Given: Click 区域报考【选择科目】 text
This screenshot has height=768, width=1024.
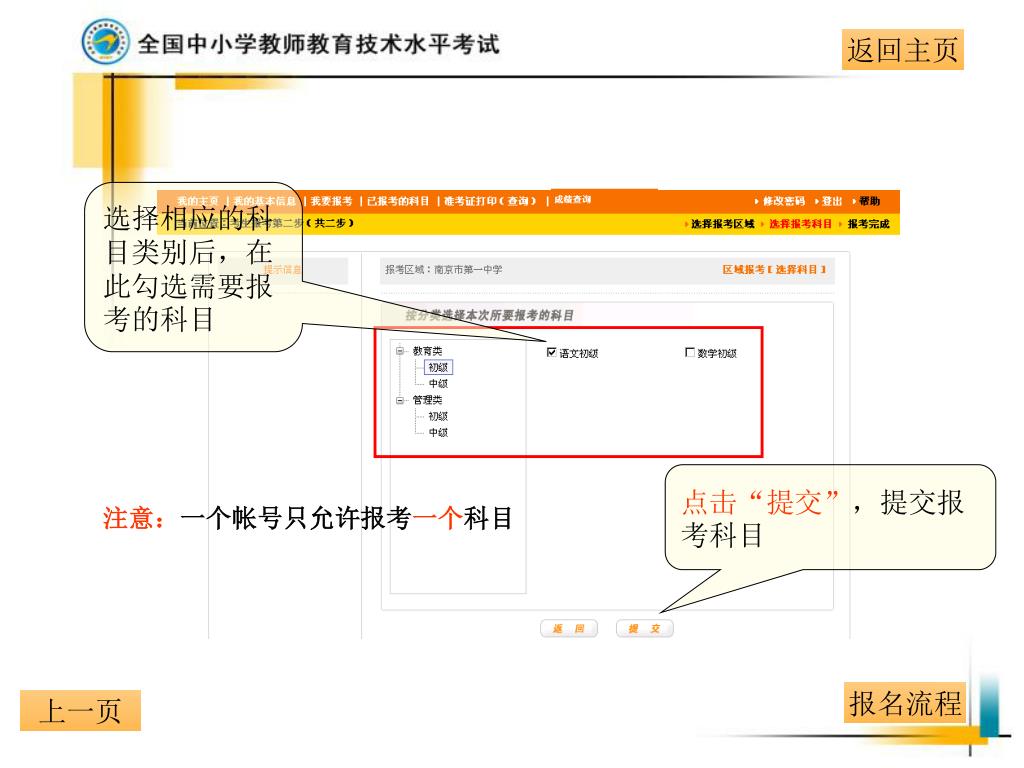Looking at the screenshot, I should [x=775, y=270].
